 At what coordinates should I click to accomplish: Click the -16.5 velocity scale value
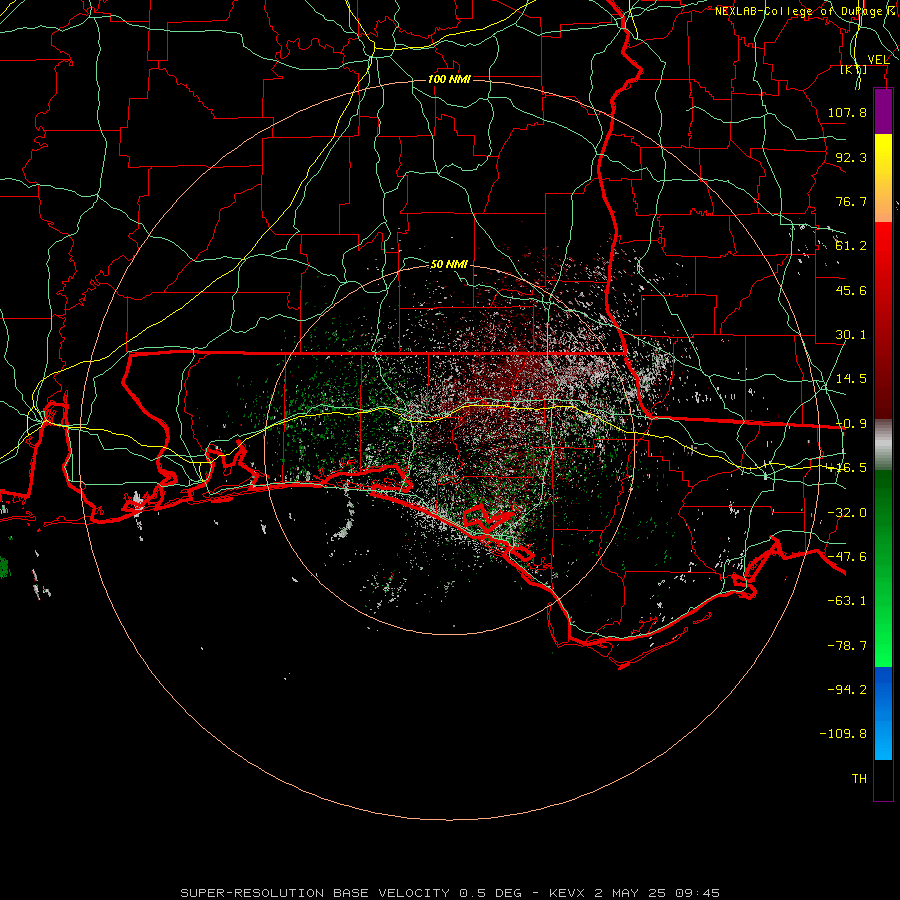pyautogui.click(x=847, y=468)
